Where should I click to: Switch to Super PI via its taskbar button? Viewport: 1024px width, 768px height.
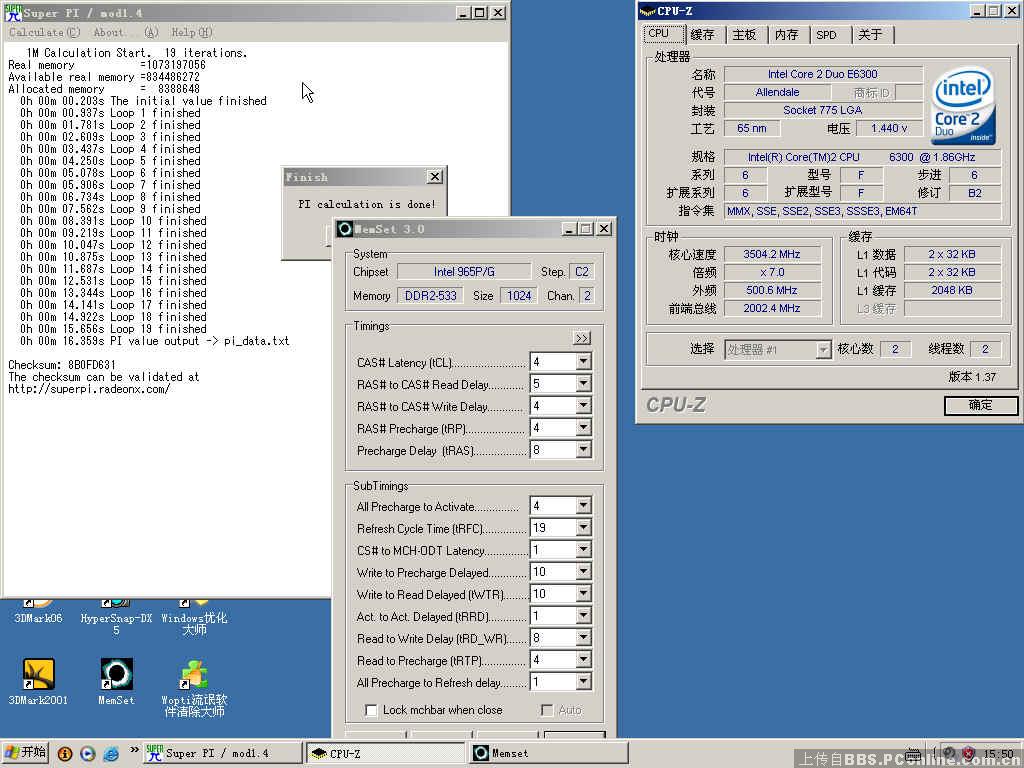pos(222,753)
